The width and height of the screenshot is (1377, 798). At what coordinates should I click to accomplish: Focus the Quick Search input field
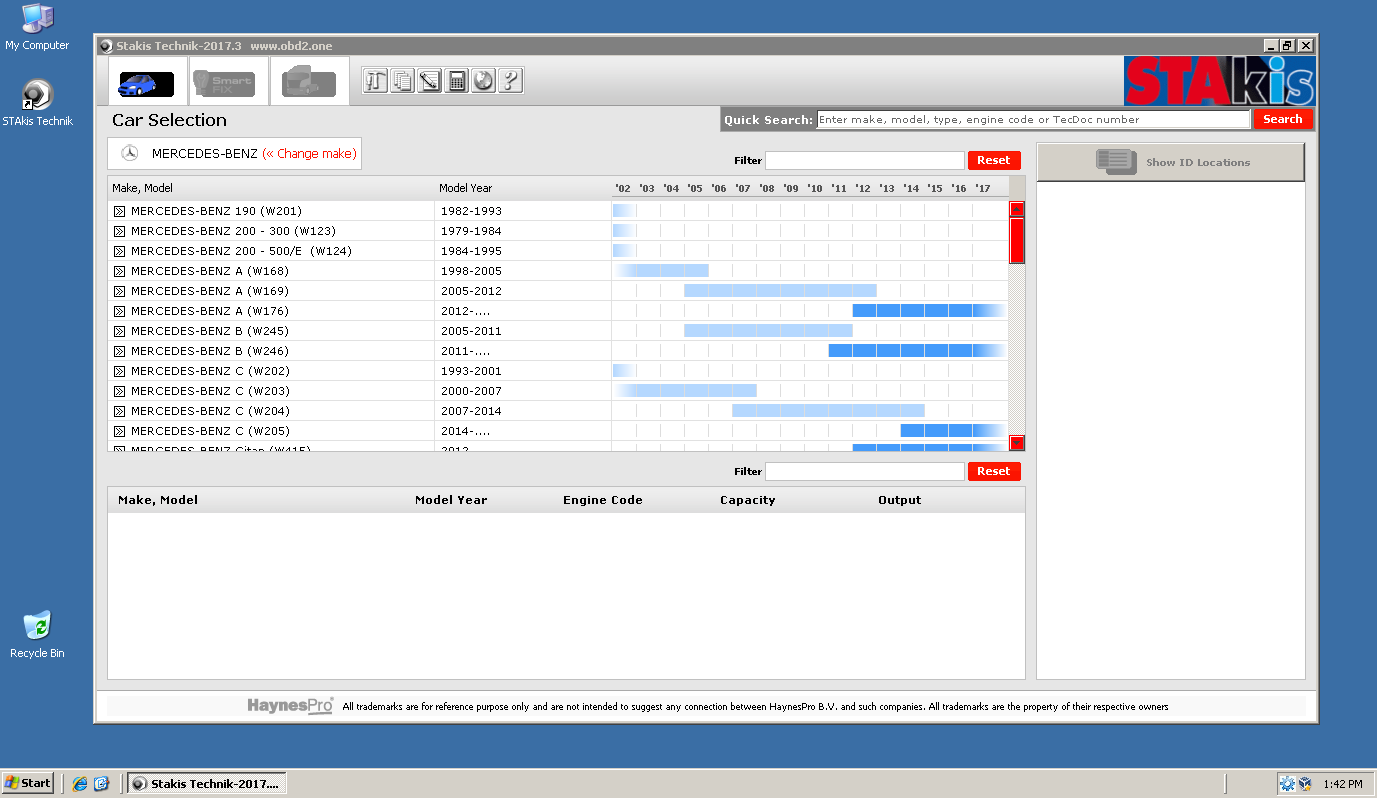click(1033, 119)
